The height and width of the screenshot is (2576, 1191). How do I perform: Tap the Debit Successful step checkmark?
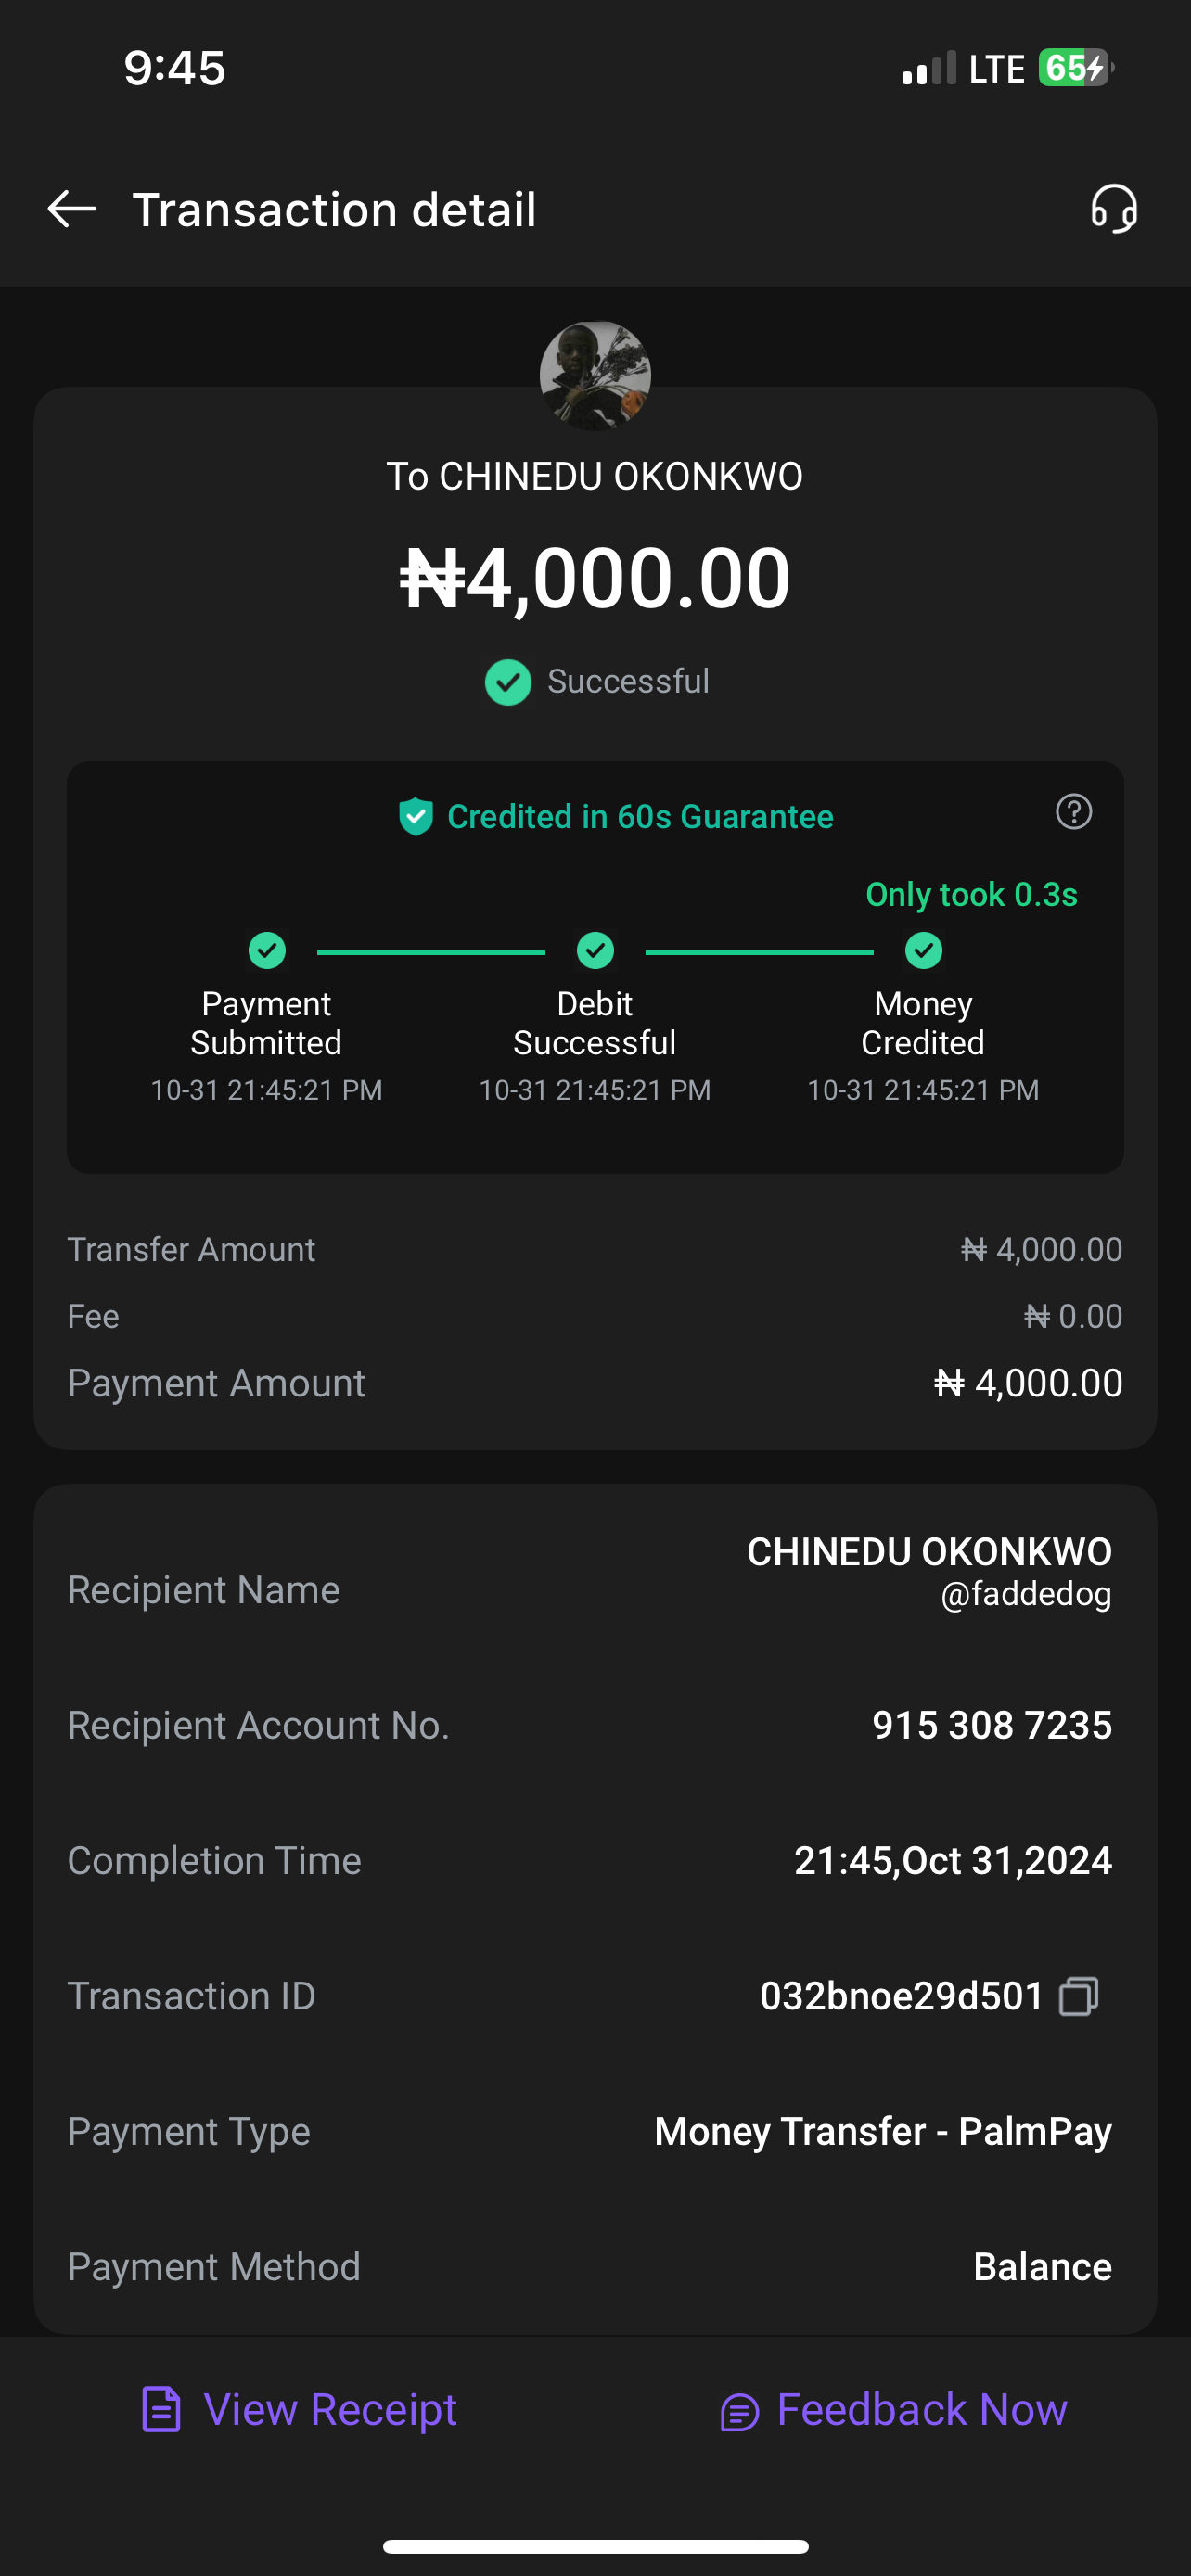coord(595,950)
